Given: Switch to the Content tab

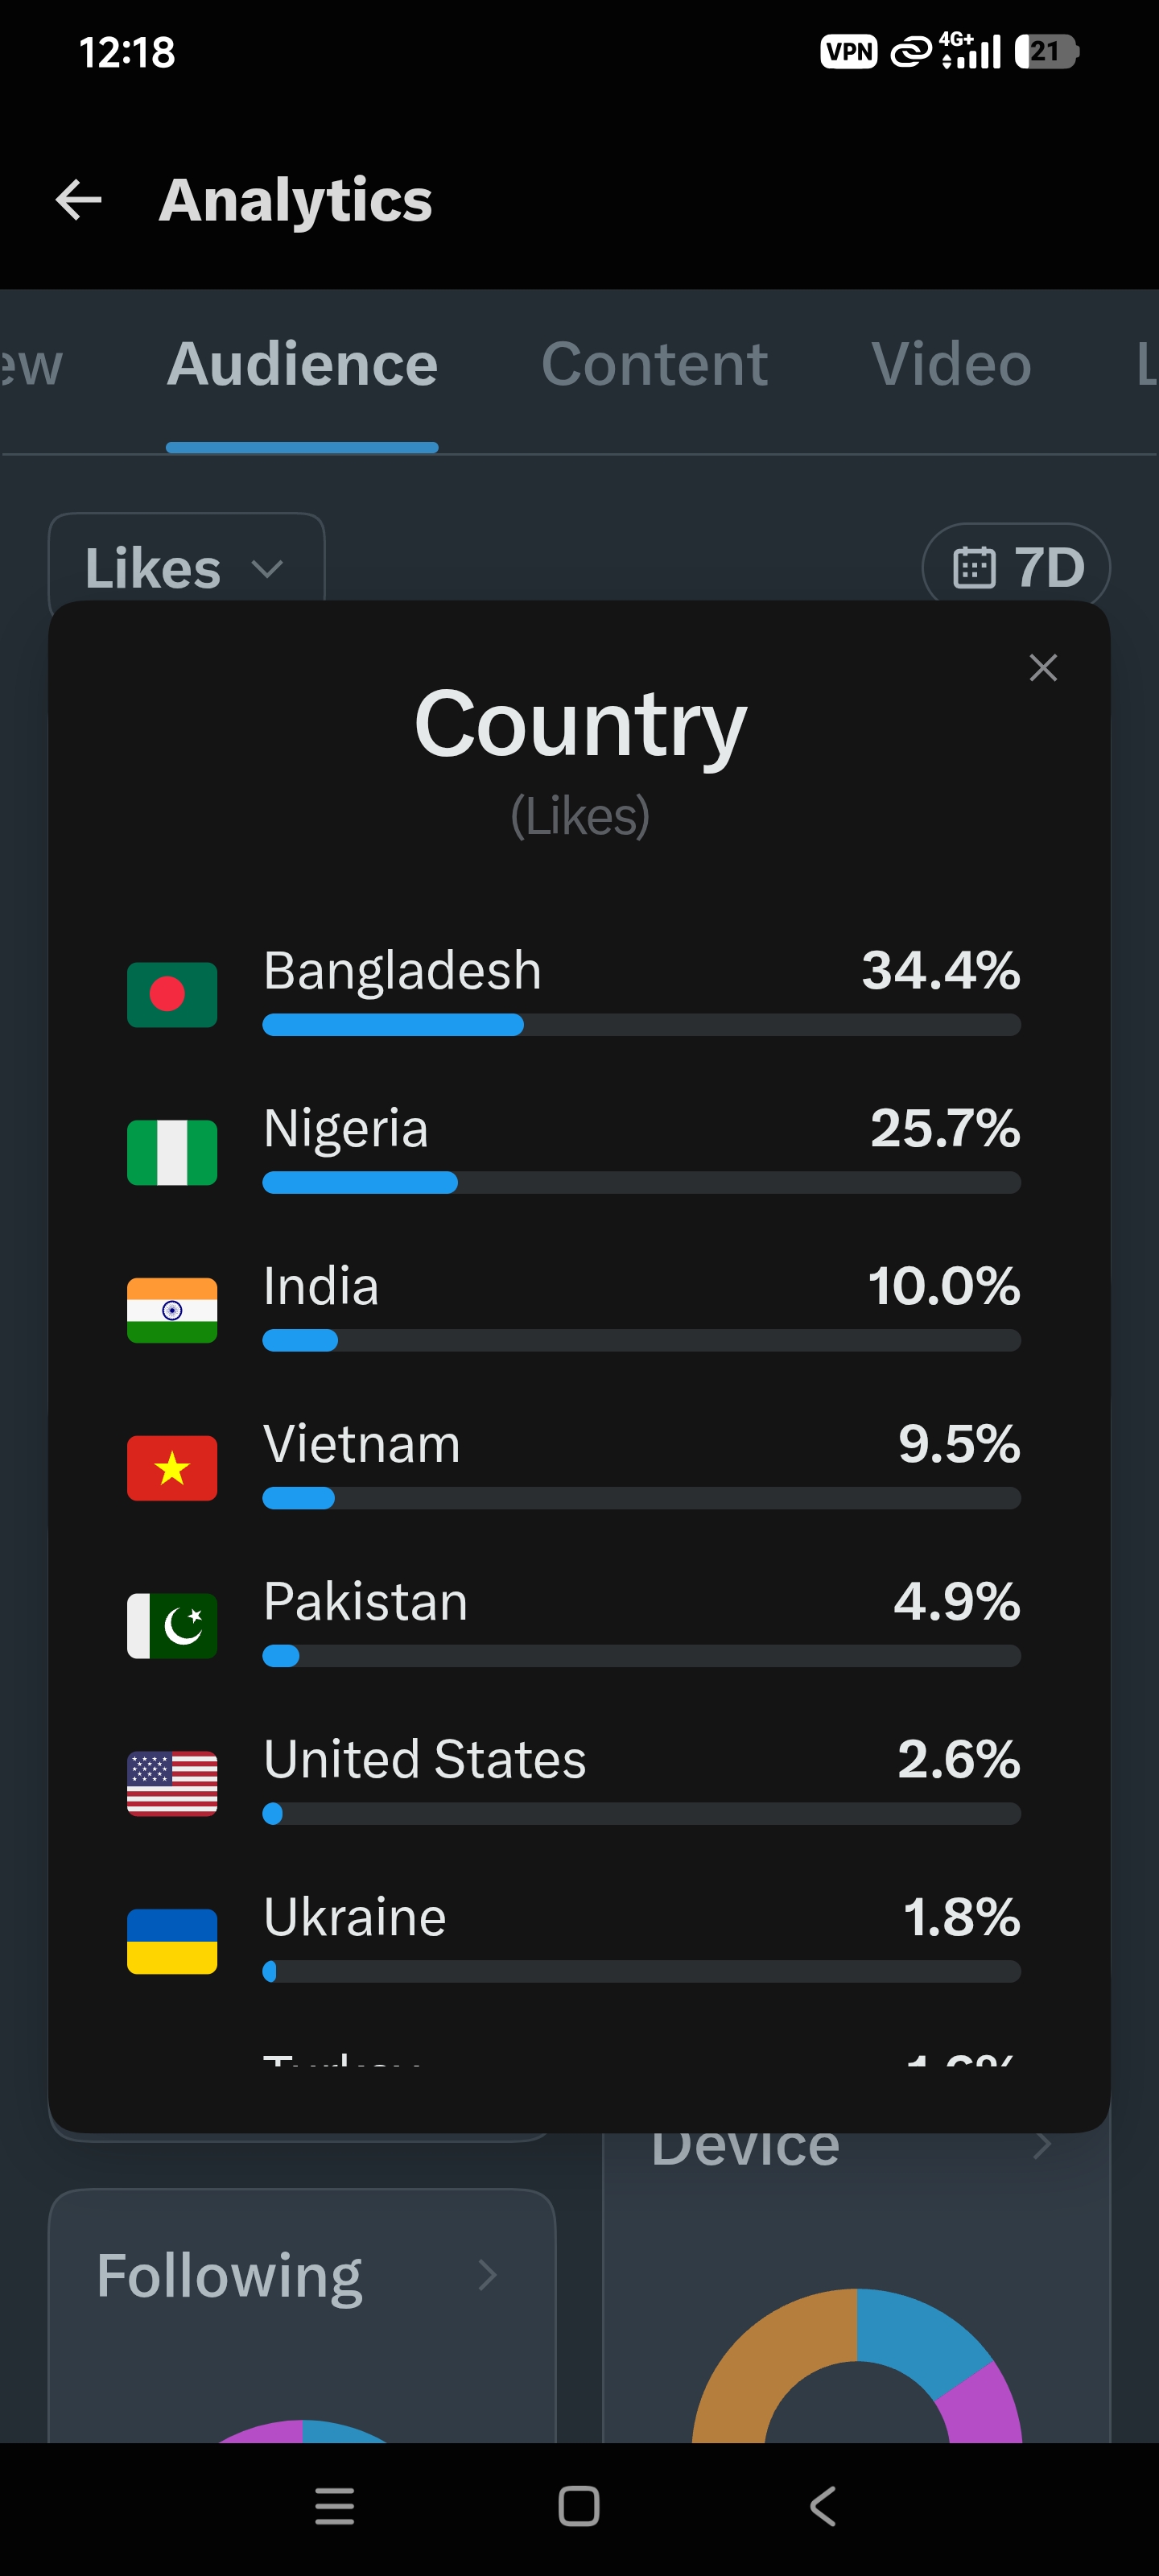Looking at the screenshot, I should [x=655, y=364].
